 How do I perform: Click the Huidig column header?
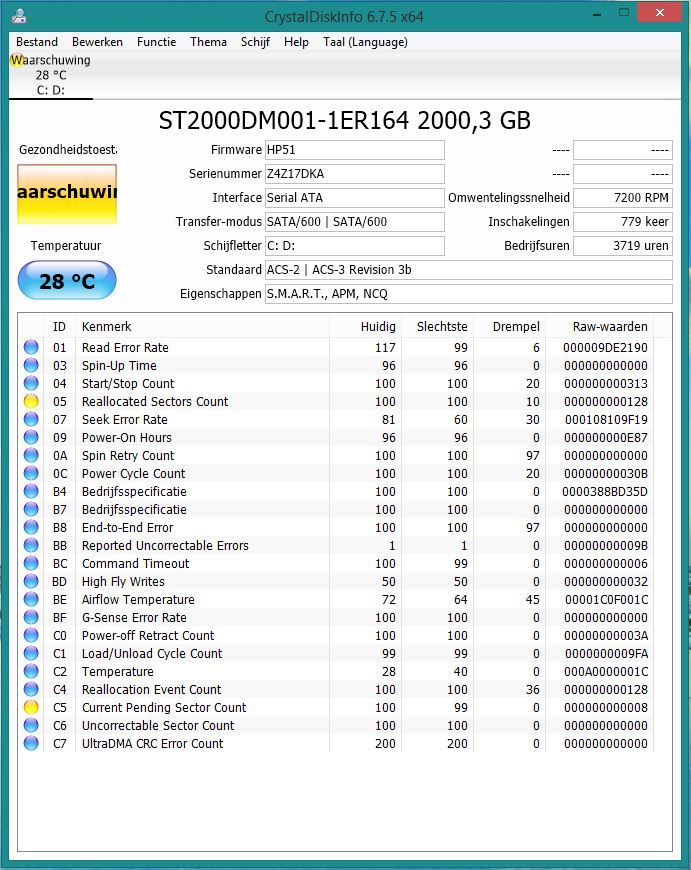point(365,327)
